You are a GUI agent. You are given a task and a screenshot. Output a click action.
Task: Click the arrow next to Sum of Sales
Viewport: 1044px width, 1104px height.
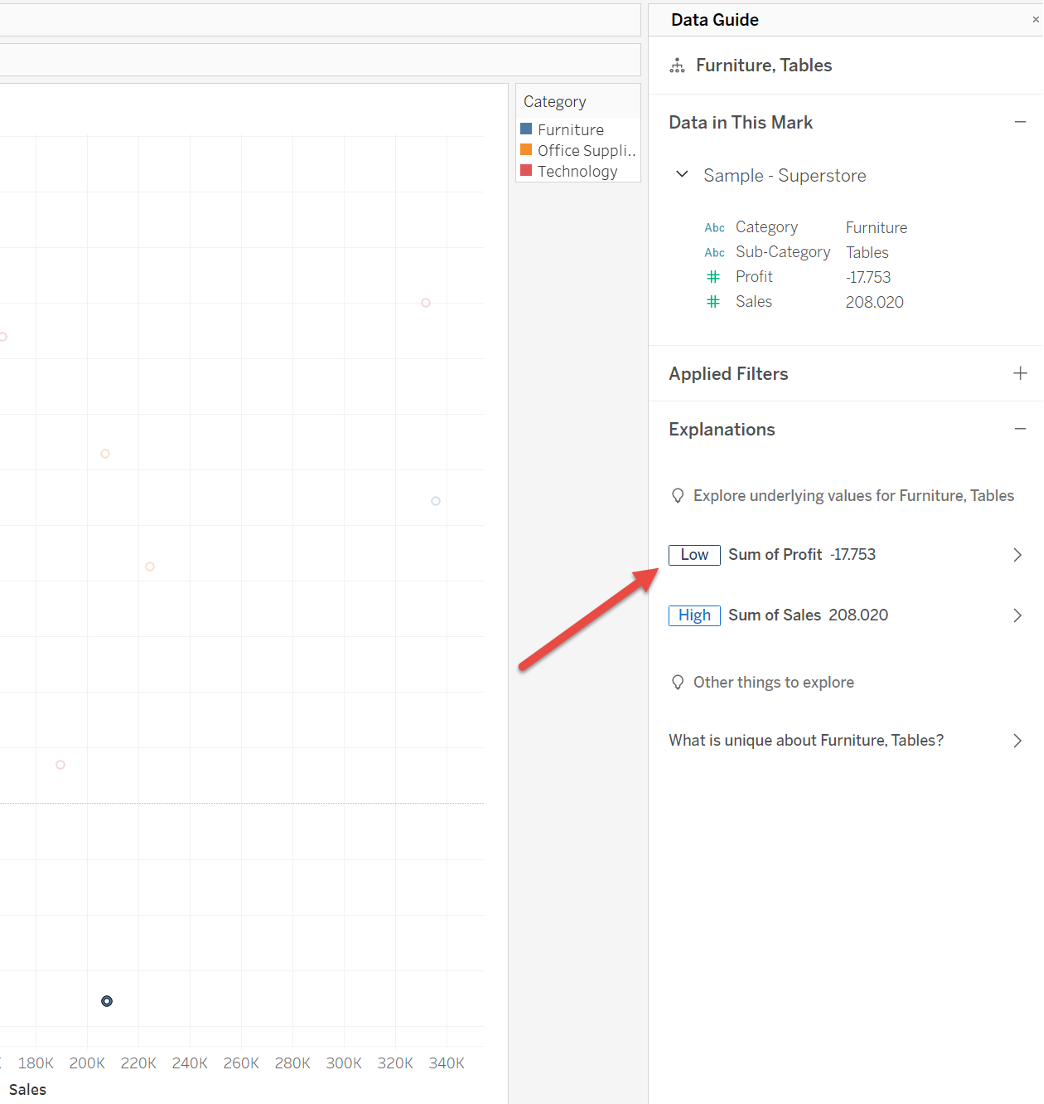coord(1017,615)
